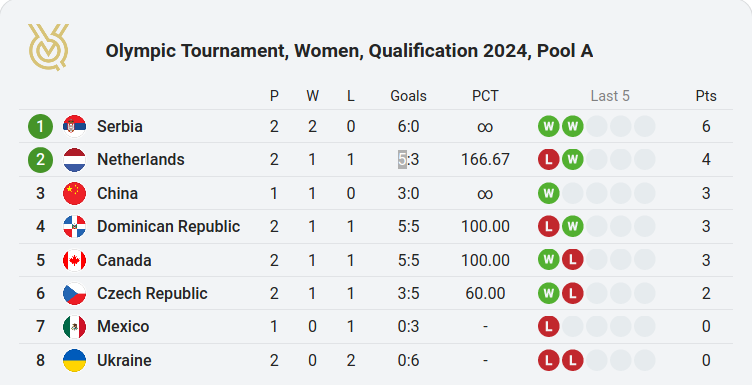Image resolution: width=754 pixels, height=385 pixels.
Task: Select the Last 5 column header
Action: (610, 96)
